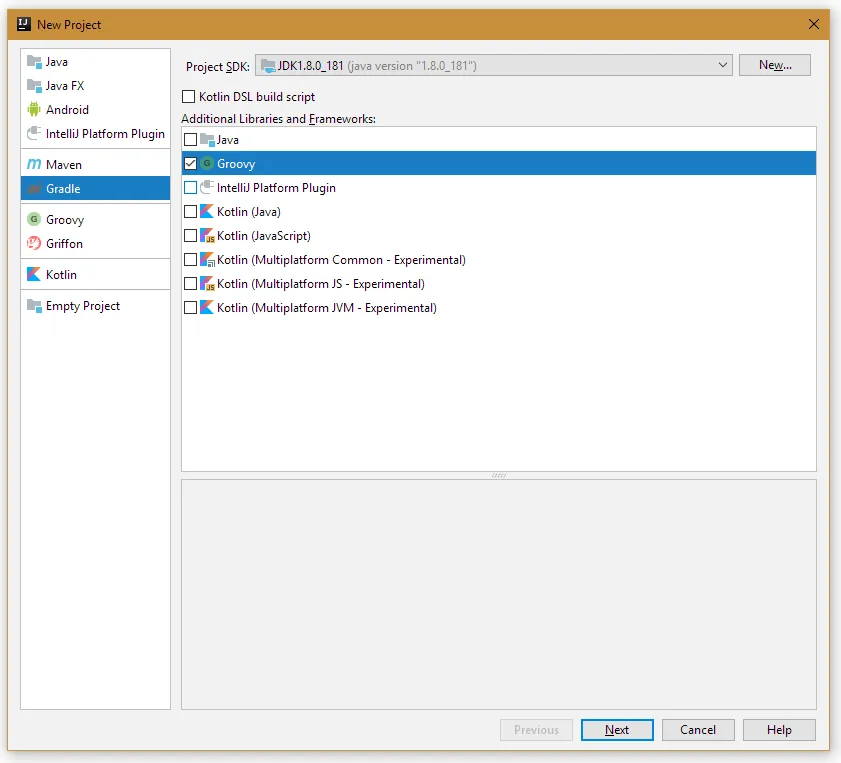This screenshot has width=841, height=763.
Task: Click the Android robot icon
Action: point(34,109)
